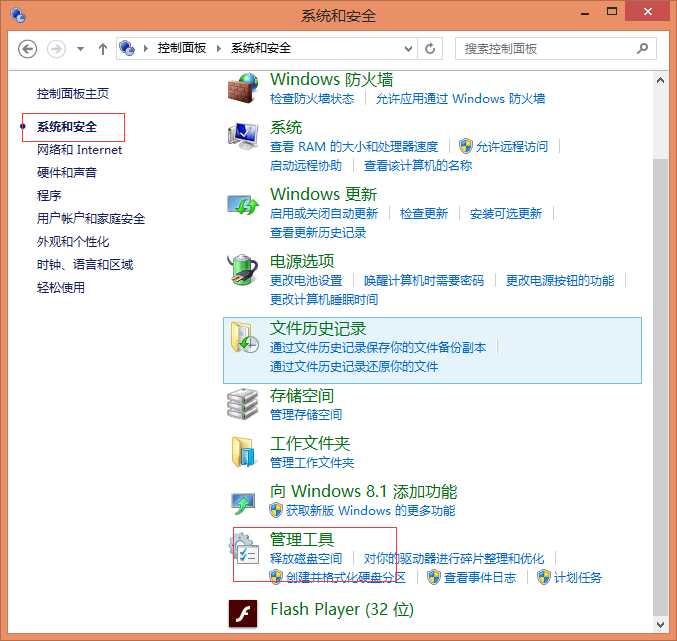This screenshot has width=677, height=641.
Task: Open 网络和 Internet category
Action: coord(79,150)
